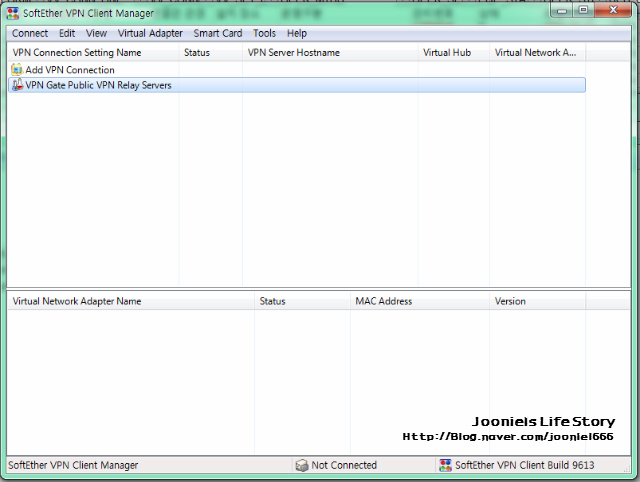Open the View menu
This screenshot has height=482, width=640.
pyautogui.click(x=96, y=33)
